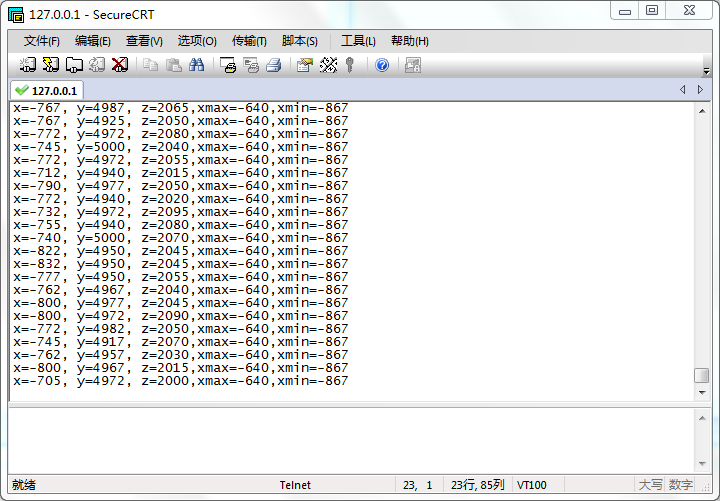Click the Print Screen toolbar icon
Image resolution: width=720 pixels, height=501 pixels.
(228, 65)
